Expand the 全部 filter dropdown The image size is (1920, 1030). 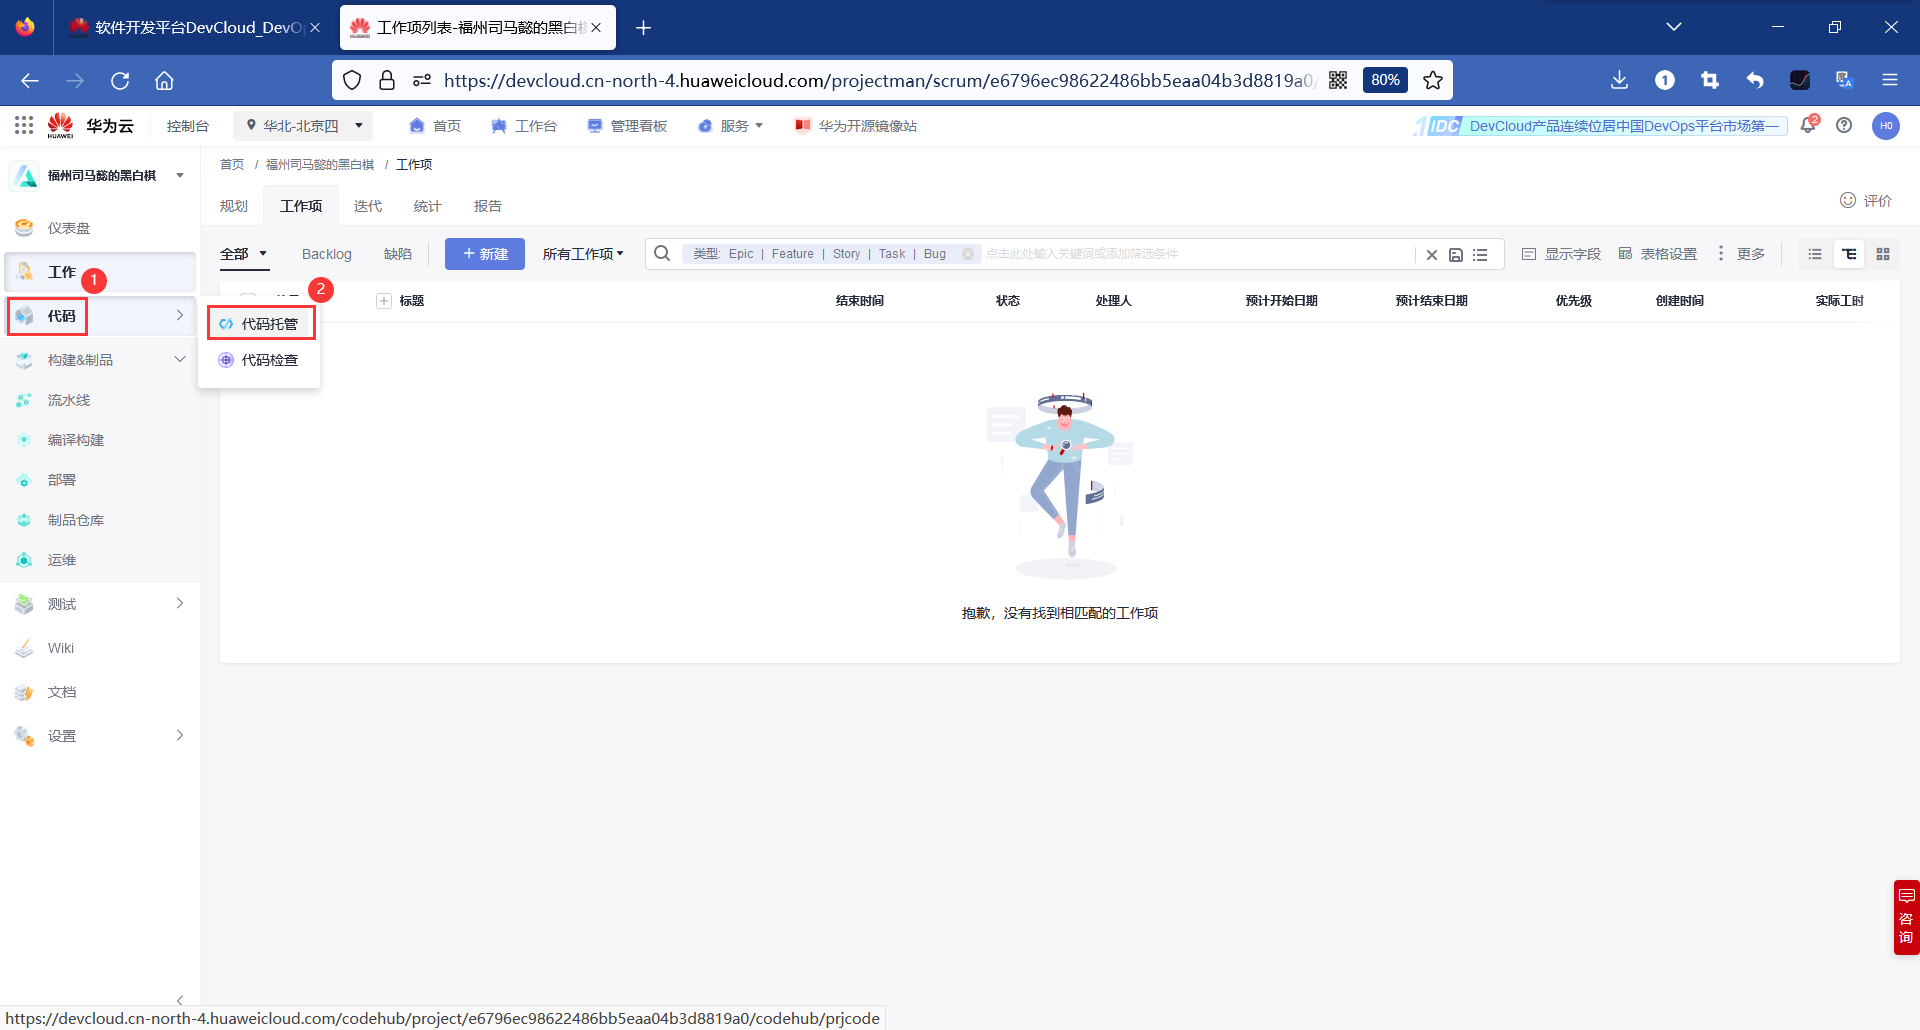coord(243,254)
